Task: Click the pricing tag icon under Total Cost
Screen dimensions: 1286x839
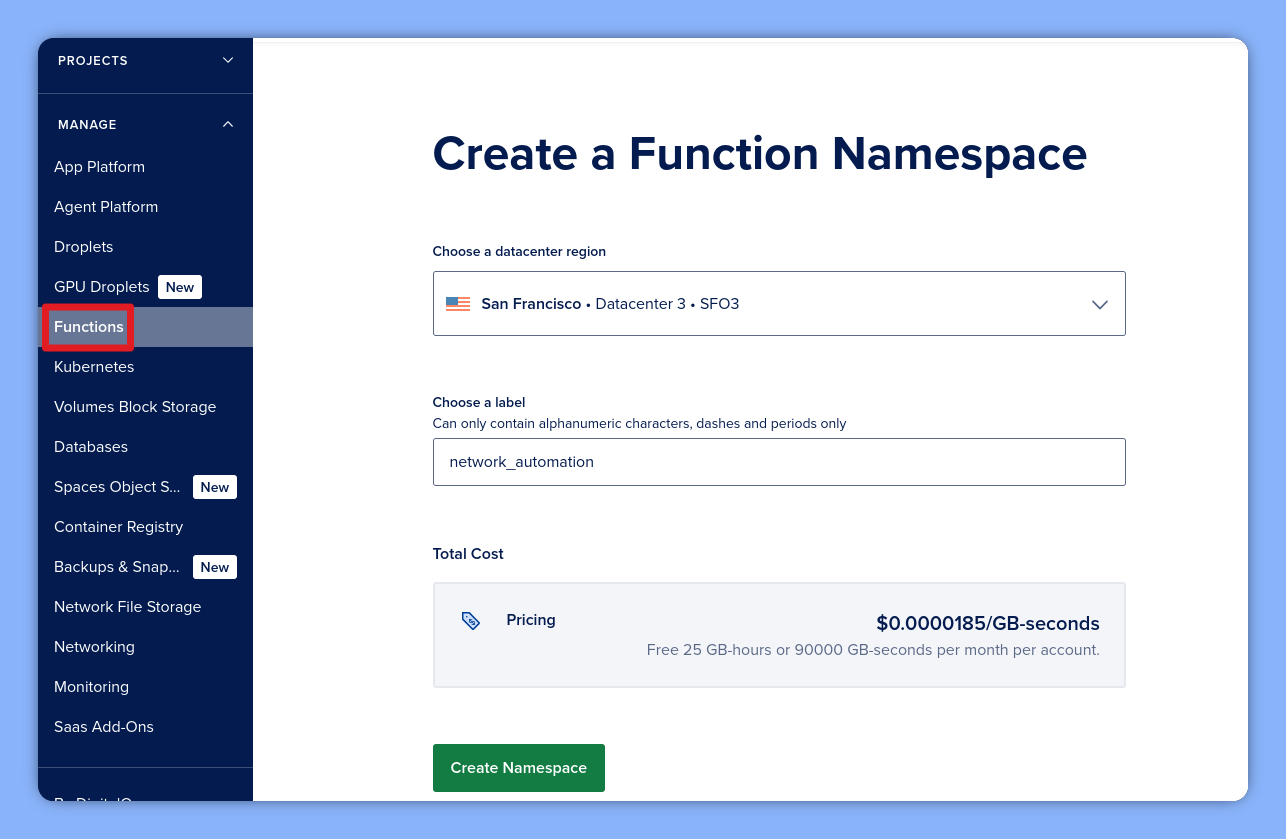Action: (470, 620)
